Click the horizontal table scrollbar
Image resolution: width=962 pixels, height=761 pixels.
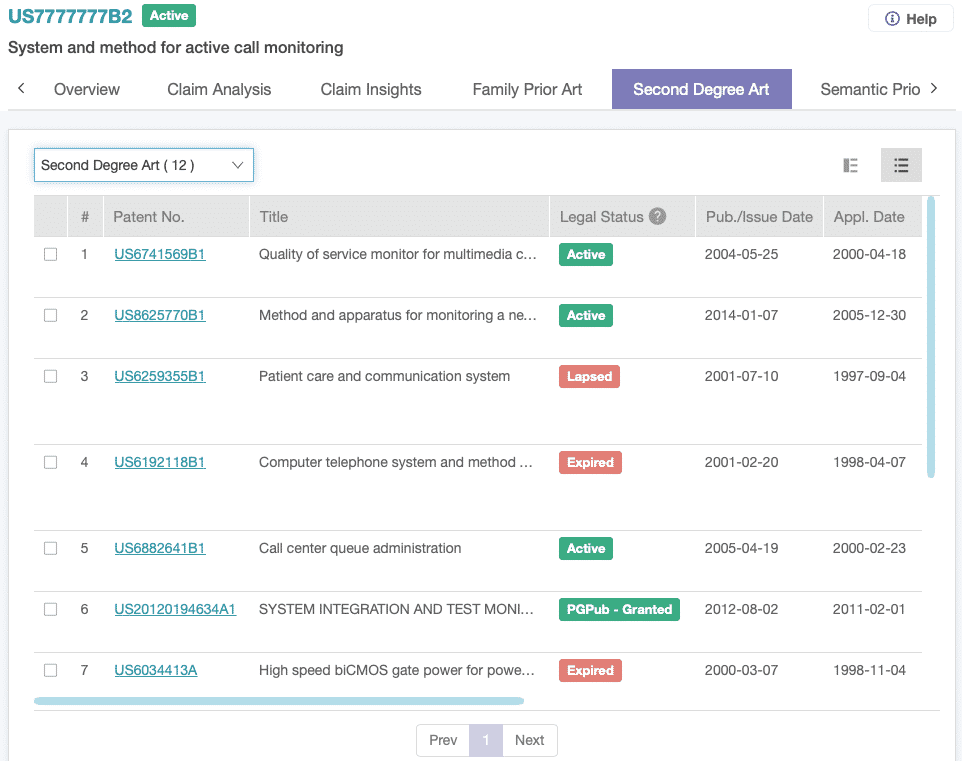279,701
